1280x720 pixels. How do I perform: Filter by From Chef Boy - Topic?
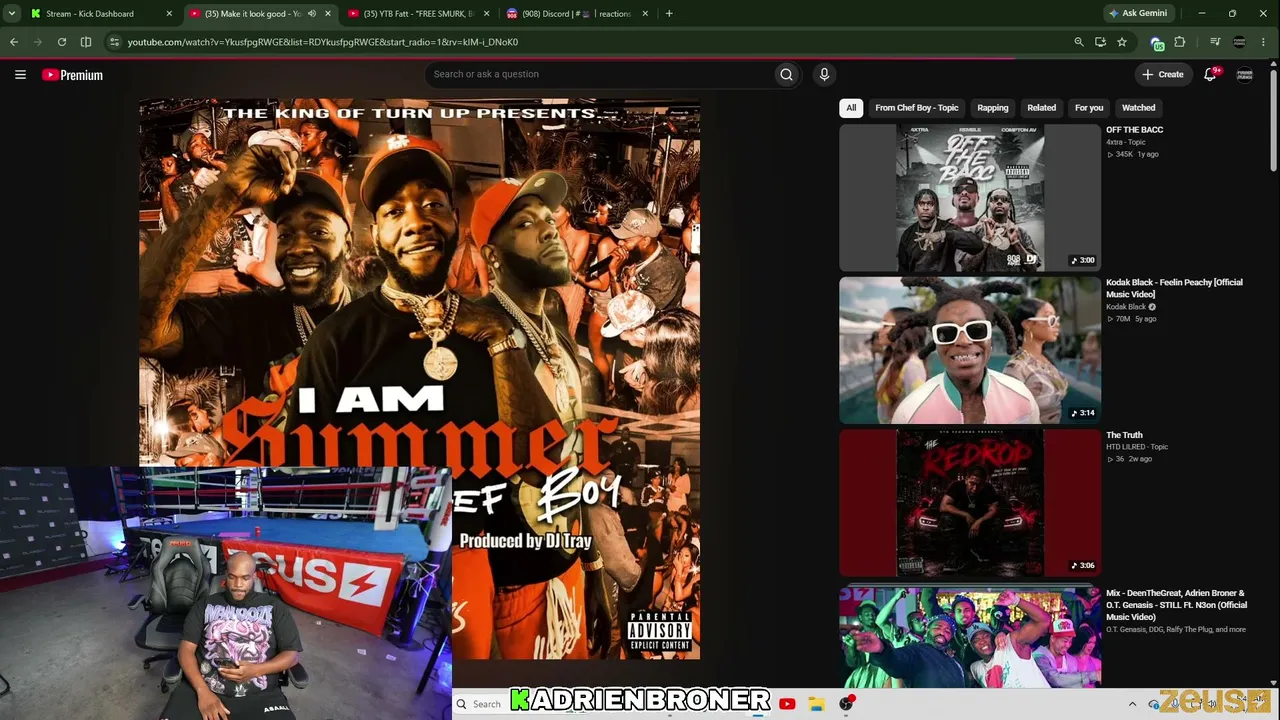tap(916, 108)
